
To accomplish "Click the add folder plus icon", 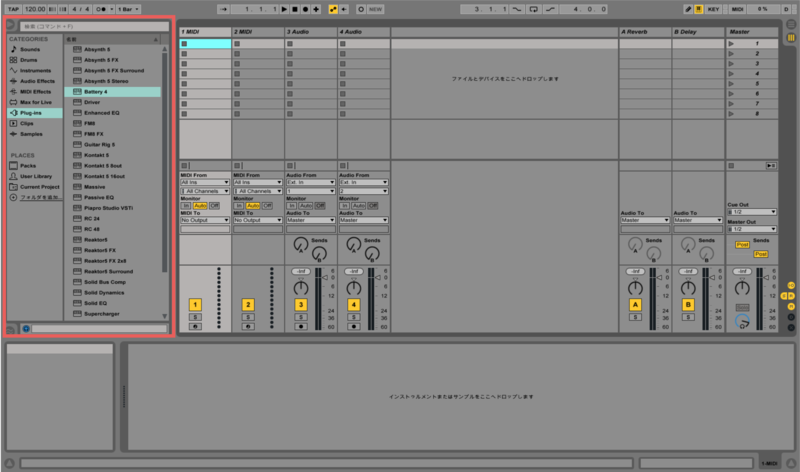I will pos(13,197).
